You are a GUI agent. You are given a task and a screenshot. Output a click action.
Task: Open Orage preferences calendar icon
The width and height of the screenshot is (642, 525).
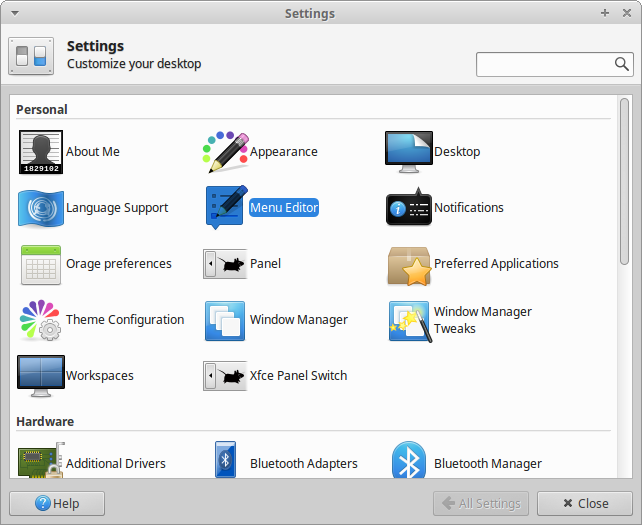click(41, 264)
